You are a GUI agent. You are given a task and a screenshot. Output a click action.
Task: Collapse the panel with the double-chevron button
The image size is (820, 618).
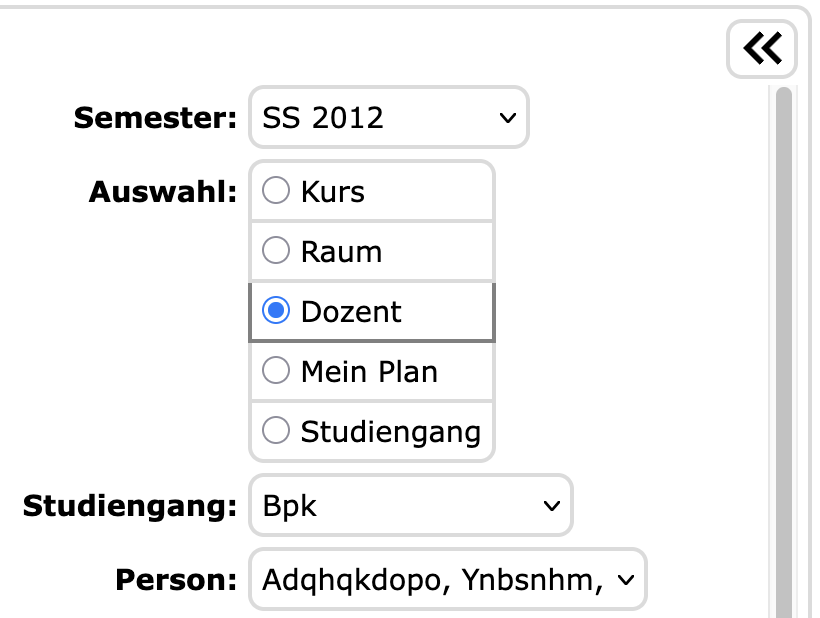762,48
